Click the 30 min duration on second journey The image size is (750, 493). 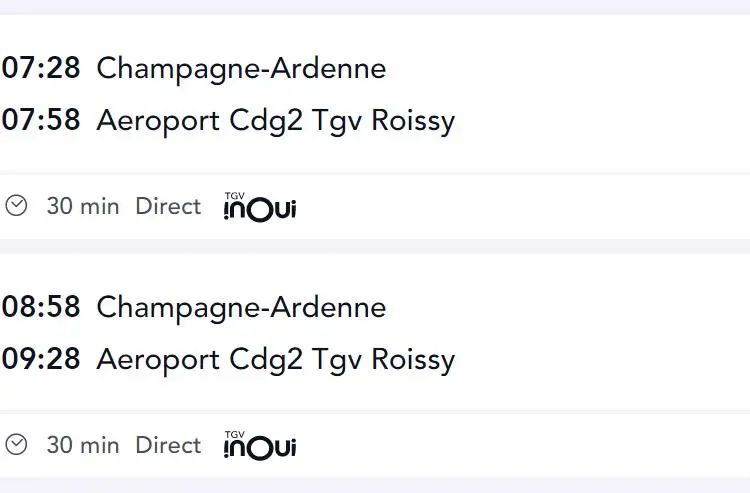point(83,445)
